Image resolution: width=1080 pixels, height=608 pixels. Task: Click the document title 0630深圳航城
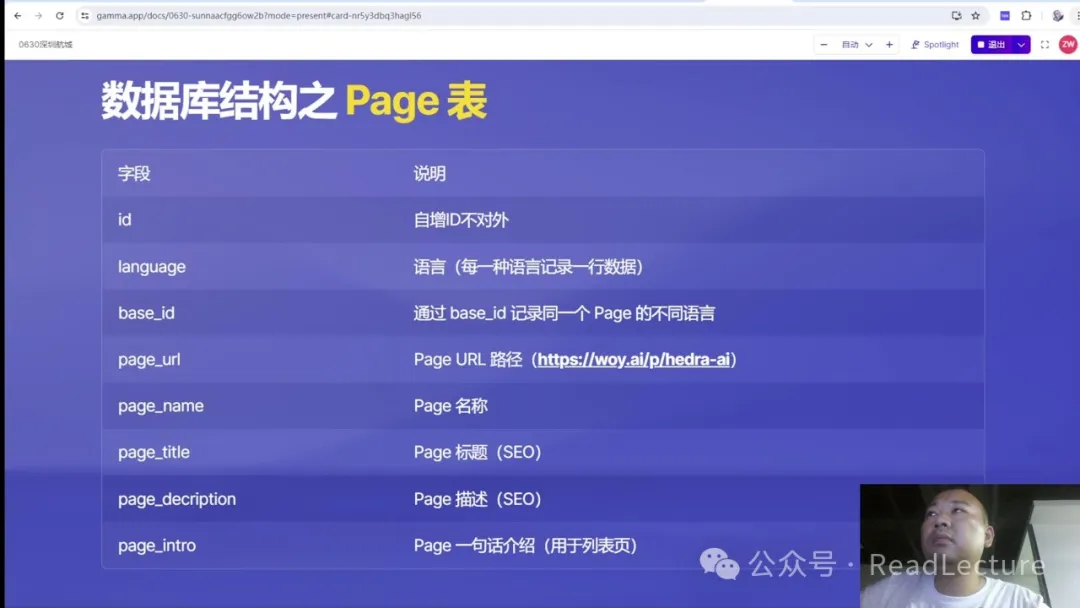coord(45,45)
